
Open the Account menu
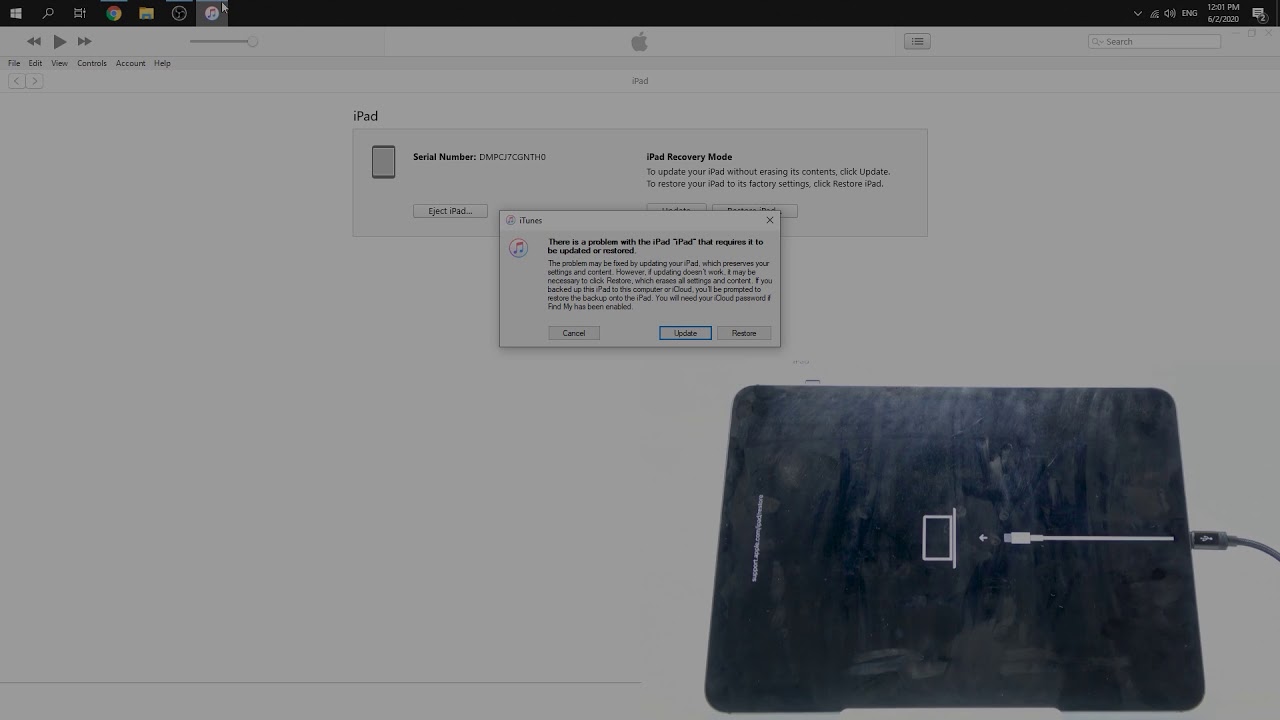(x=130, y=63)
